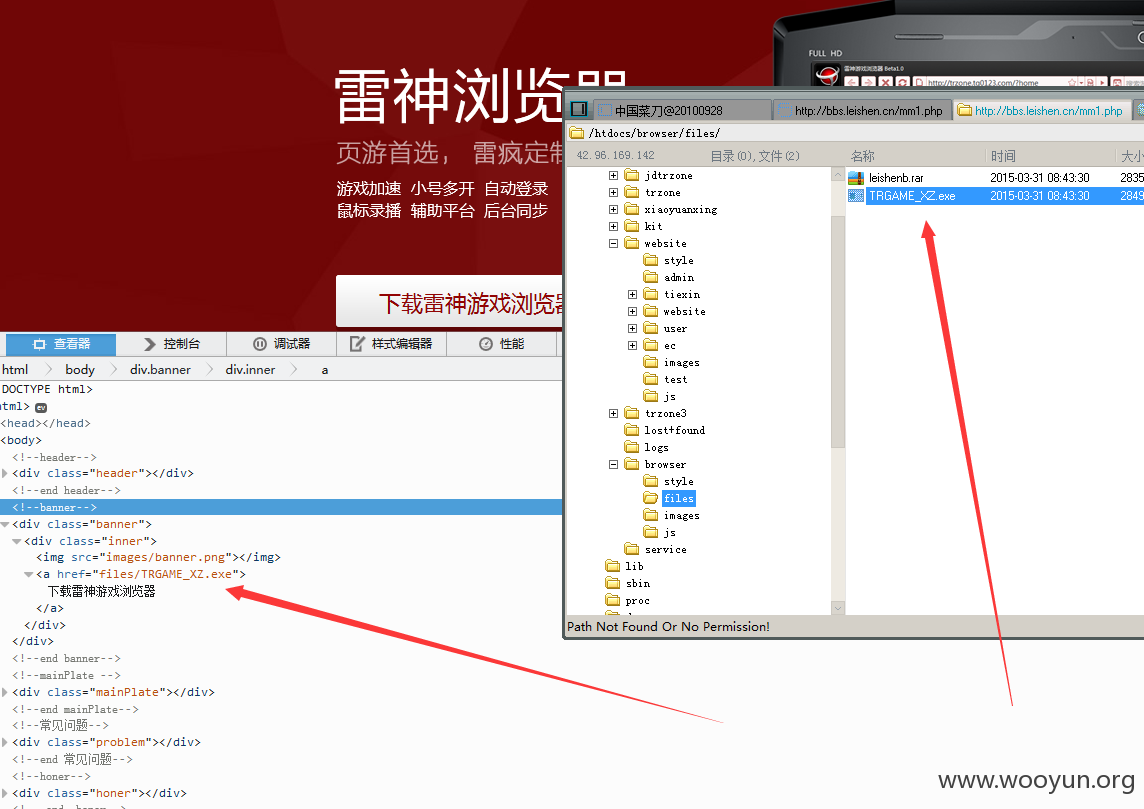Select the <!--mainPlate --> comment line

66,676
